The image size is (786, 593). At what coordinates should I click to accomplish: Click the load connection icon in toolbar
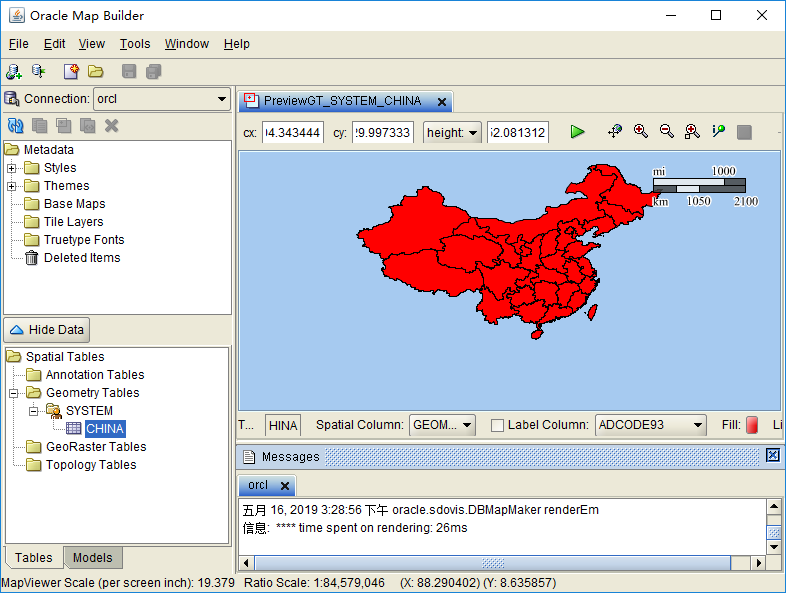(39, 71)
